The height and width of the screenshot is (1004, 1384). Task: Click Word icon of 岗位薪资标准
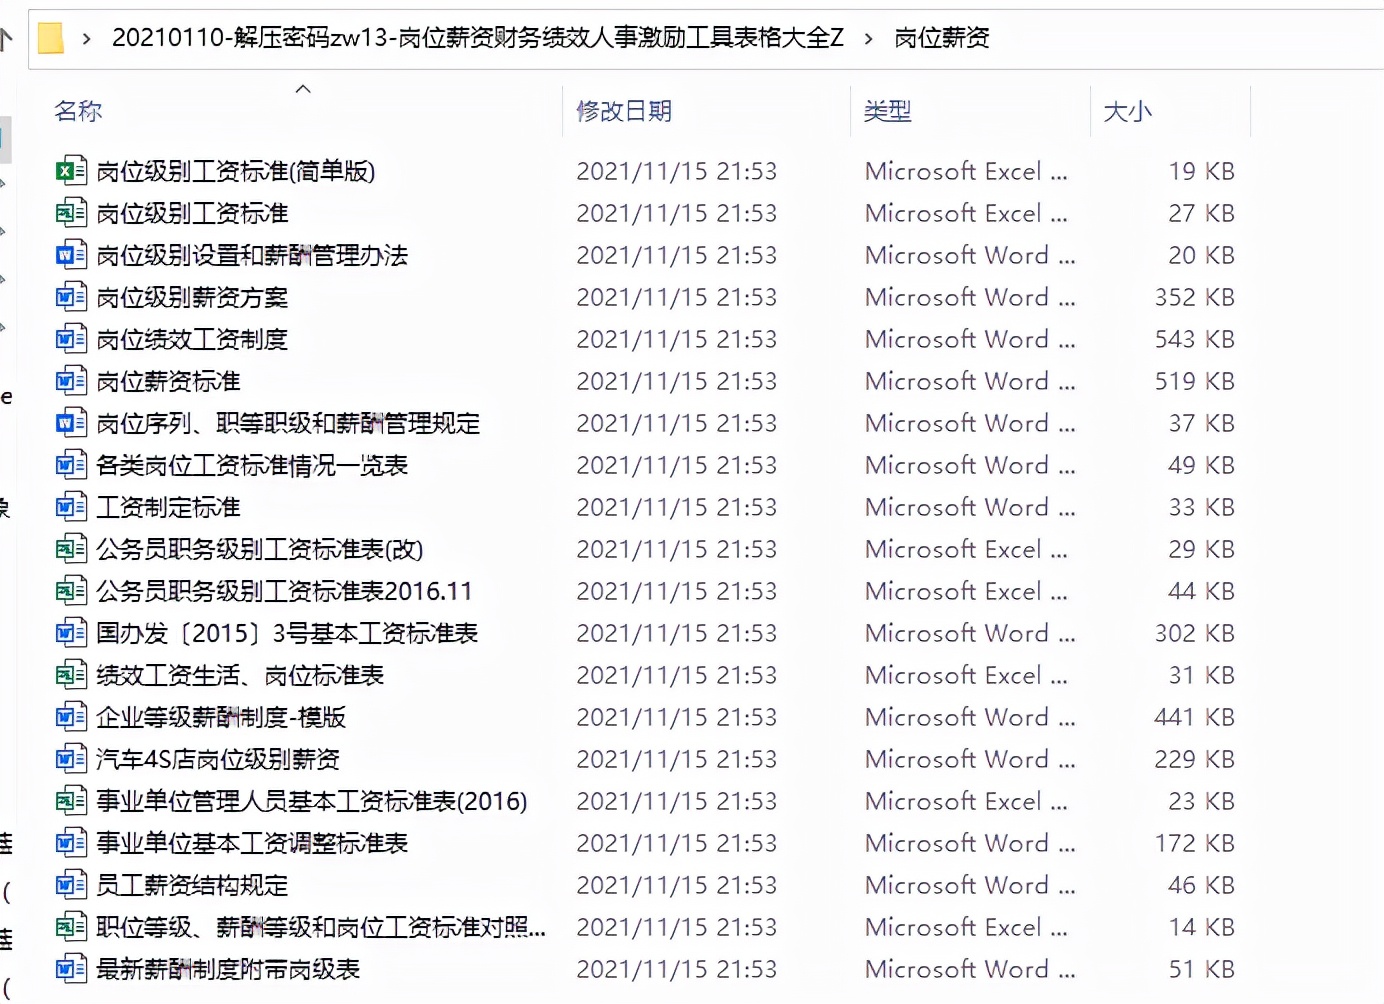71,381
